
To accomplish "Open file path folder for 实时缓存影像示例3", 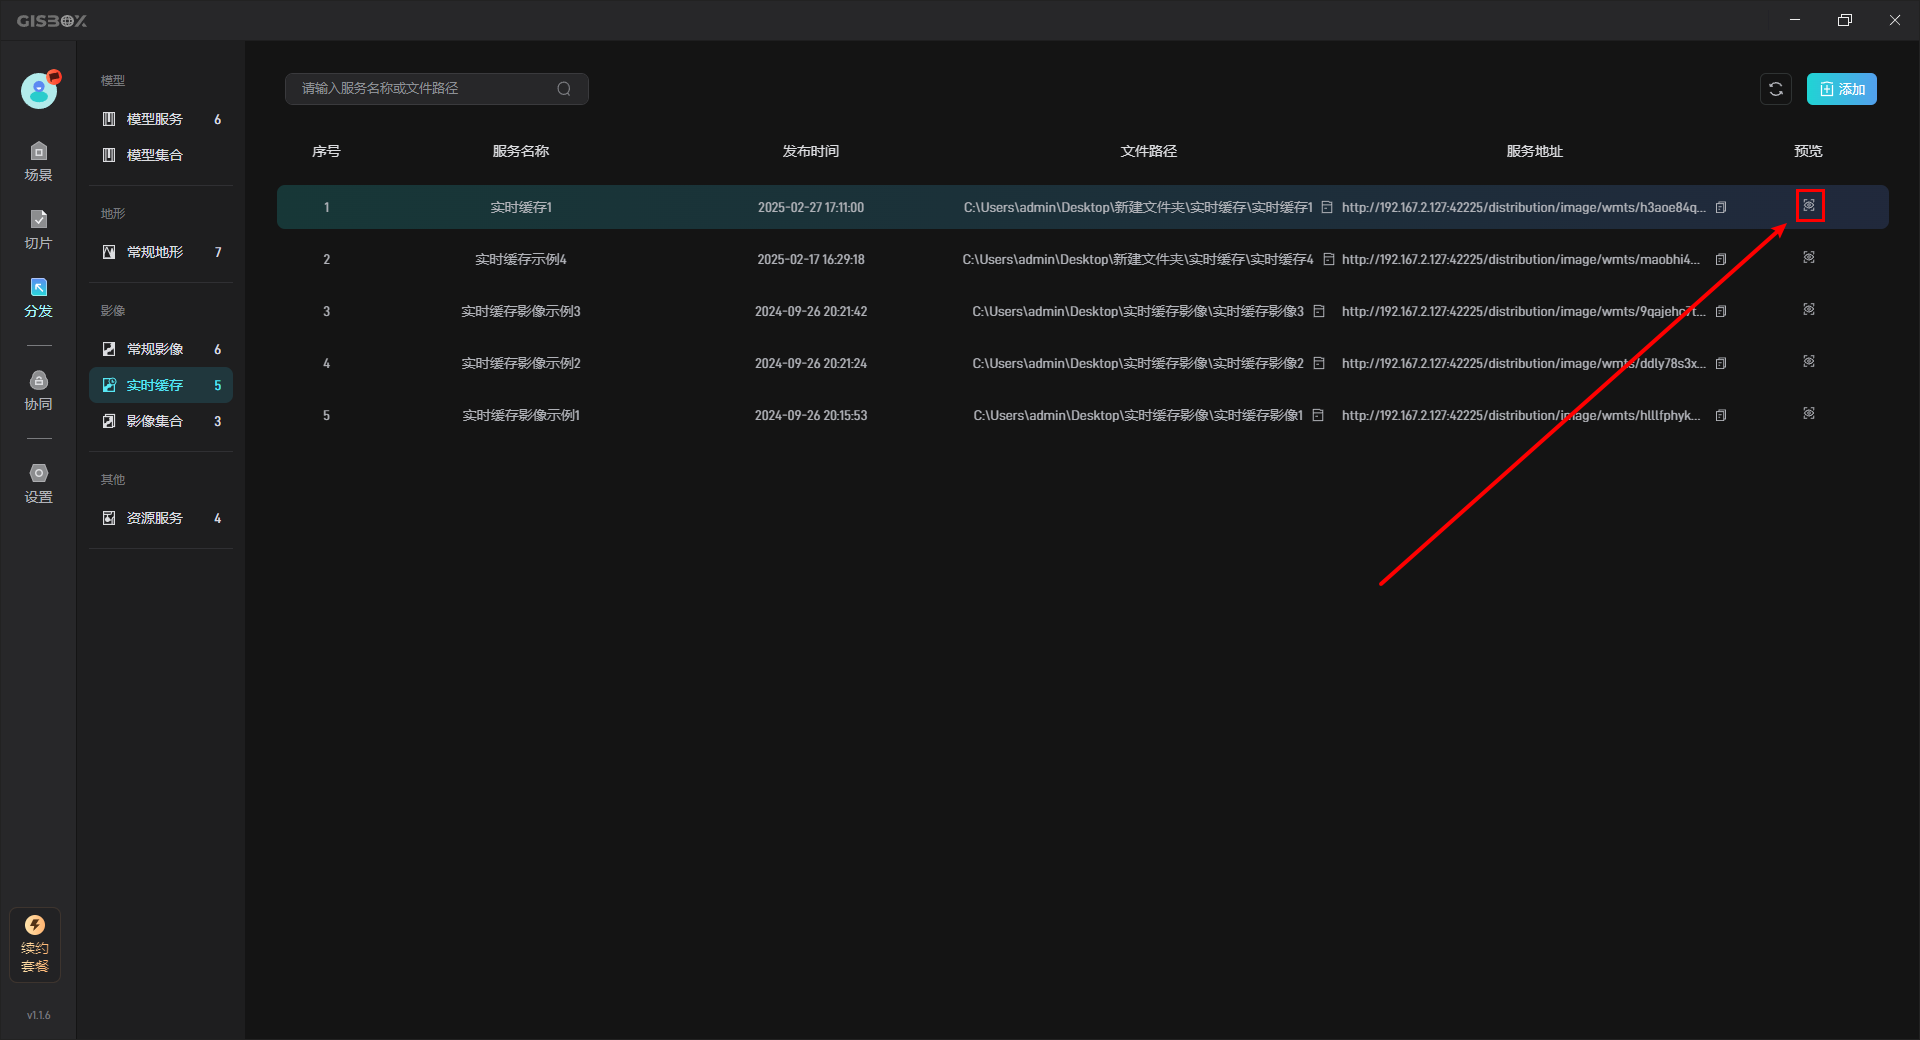I will [1319, 311].
